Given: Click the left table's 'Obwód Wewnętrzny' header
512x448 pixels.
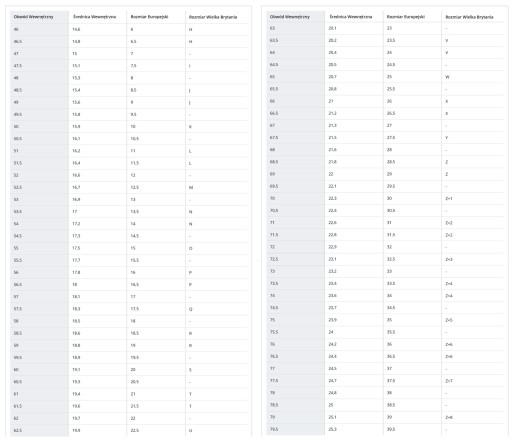Looking at the screenshot, I should (33, 17).
